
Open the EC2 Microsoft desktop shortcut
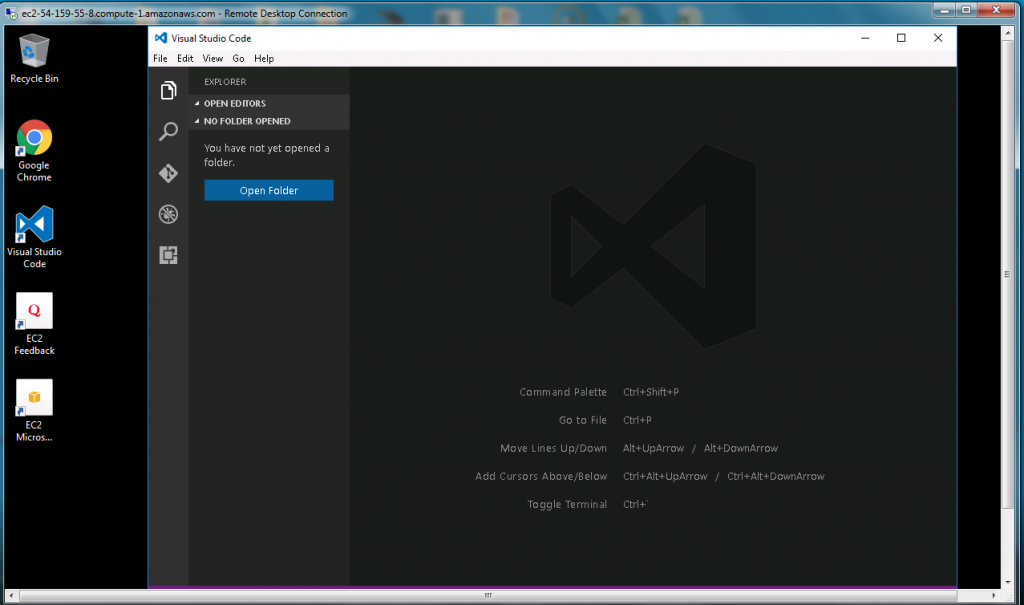33,398
